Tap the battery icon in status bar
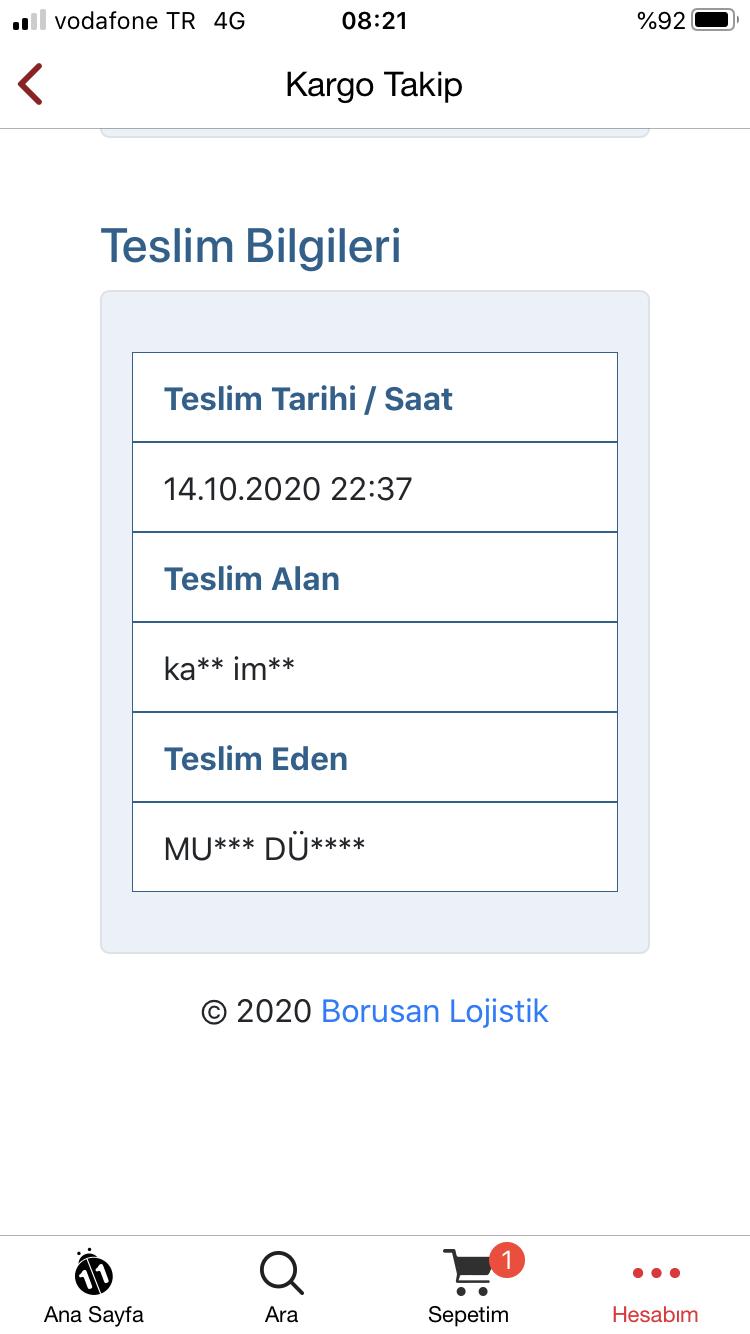Viewport: 750px width, 1334px height. 713,21
